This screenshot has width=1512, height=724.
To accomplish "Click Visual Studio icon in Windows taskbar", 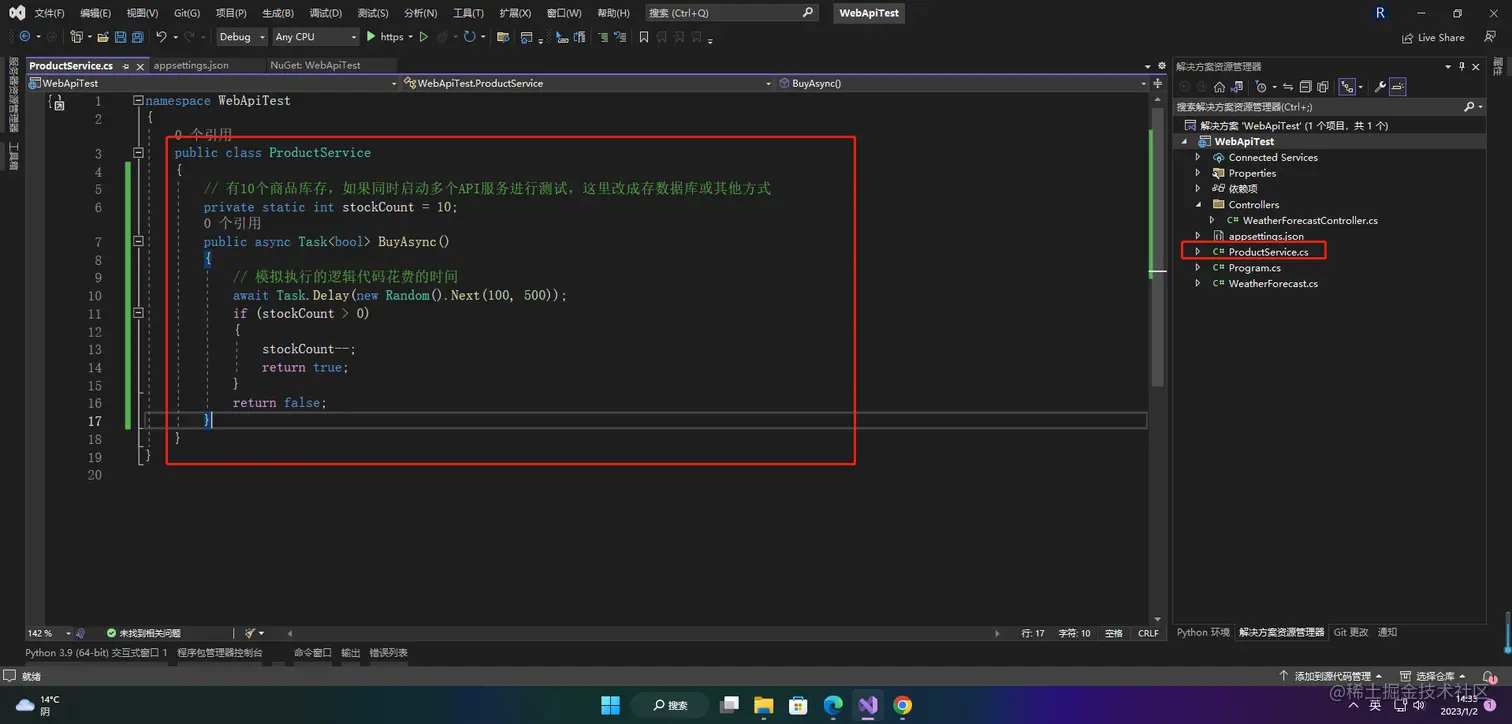I will click(x=868, y=705).
